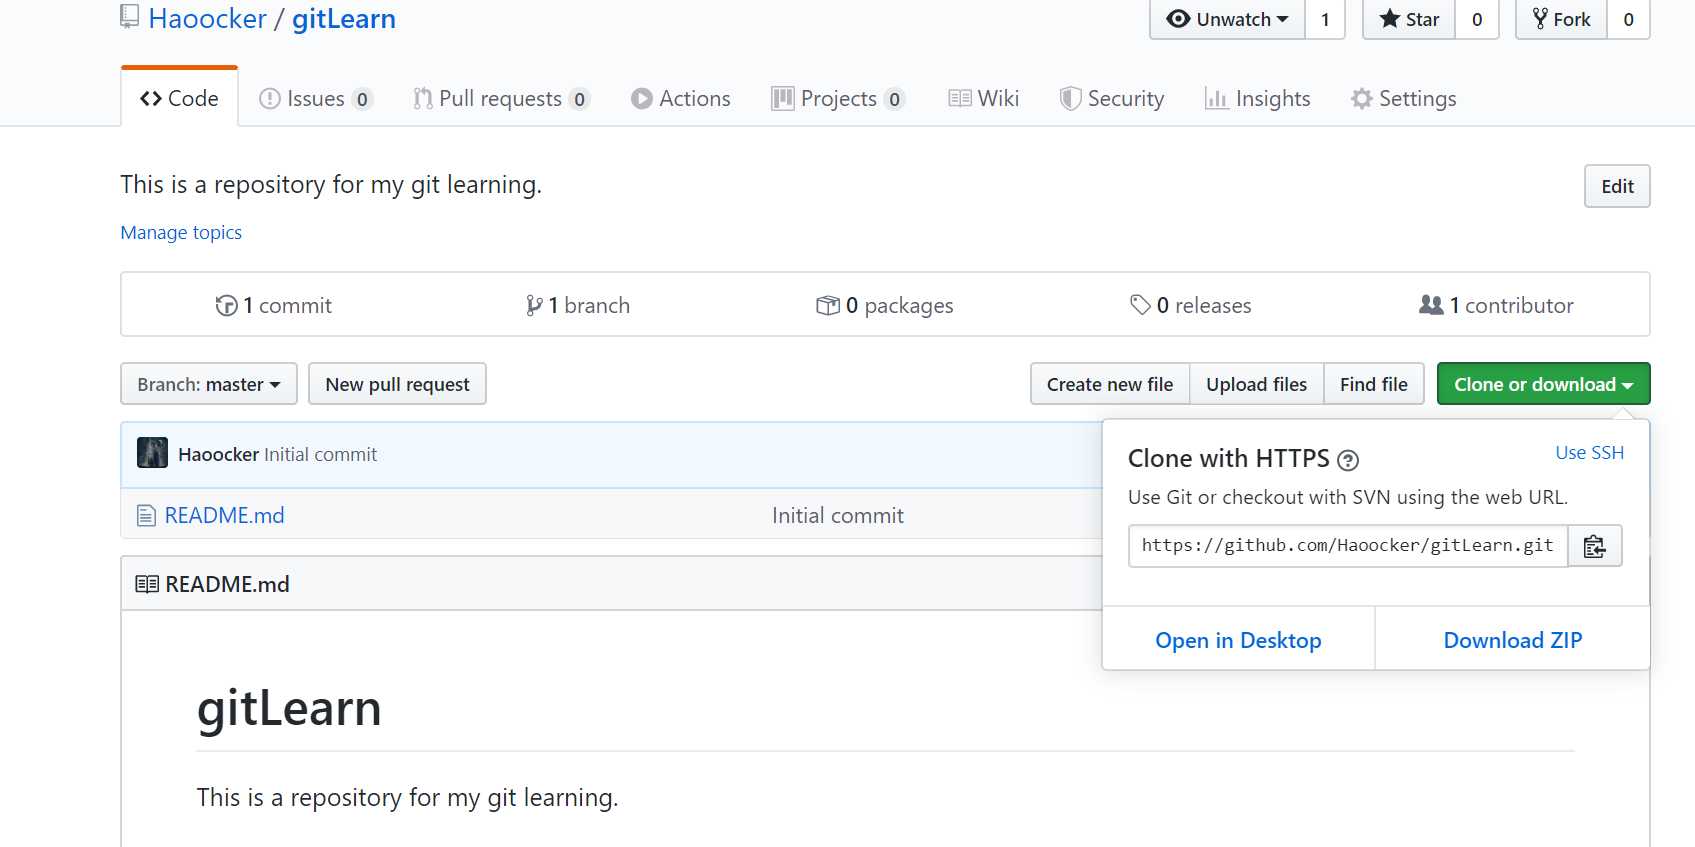Open the Unwatch notifications dropdown
The height and width of the screenshot is (847, 1695).
click(1227, 19)
